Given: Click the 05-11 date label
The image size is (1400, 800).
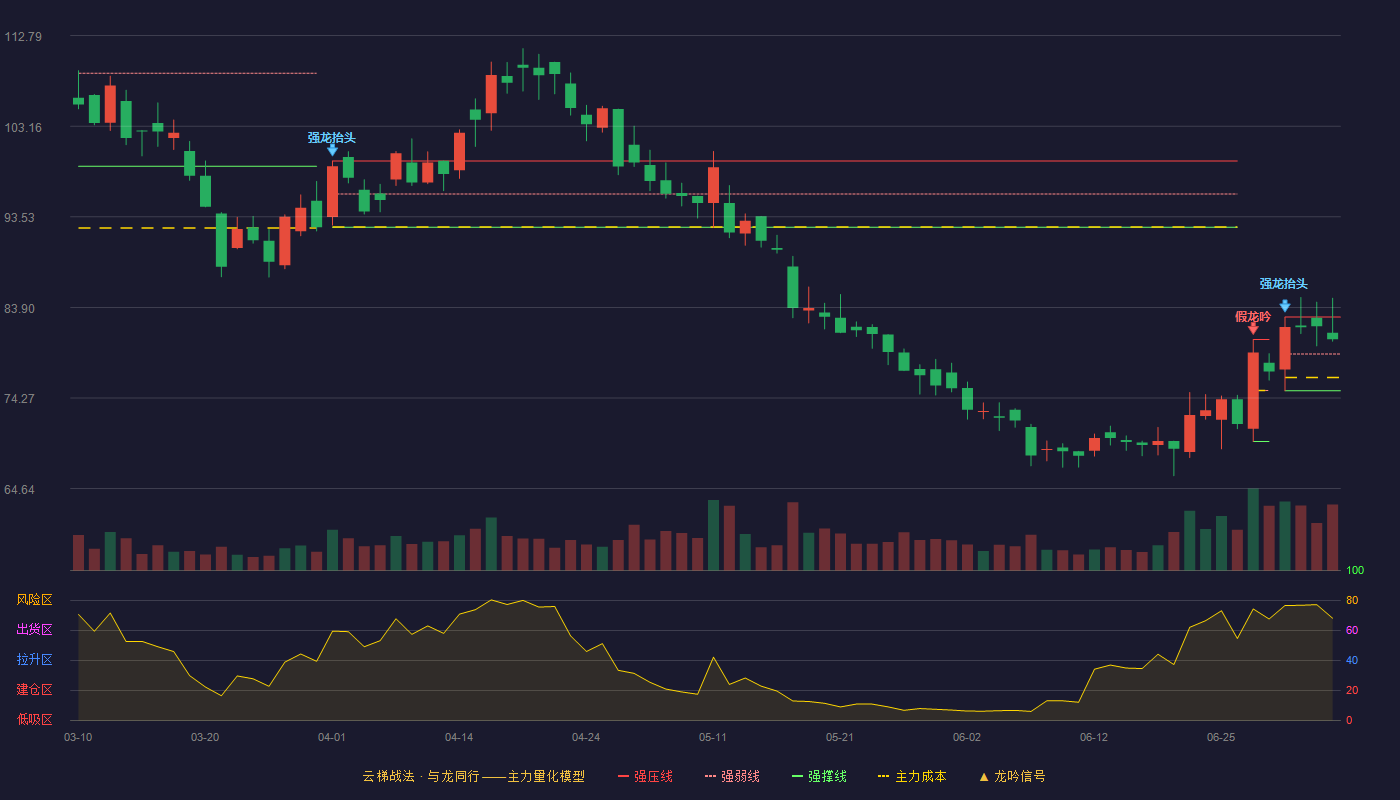Looking at the screenshot, I should point(713,737).
